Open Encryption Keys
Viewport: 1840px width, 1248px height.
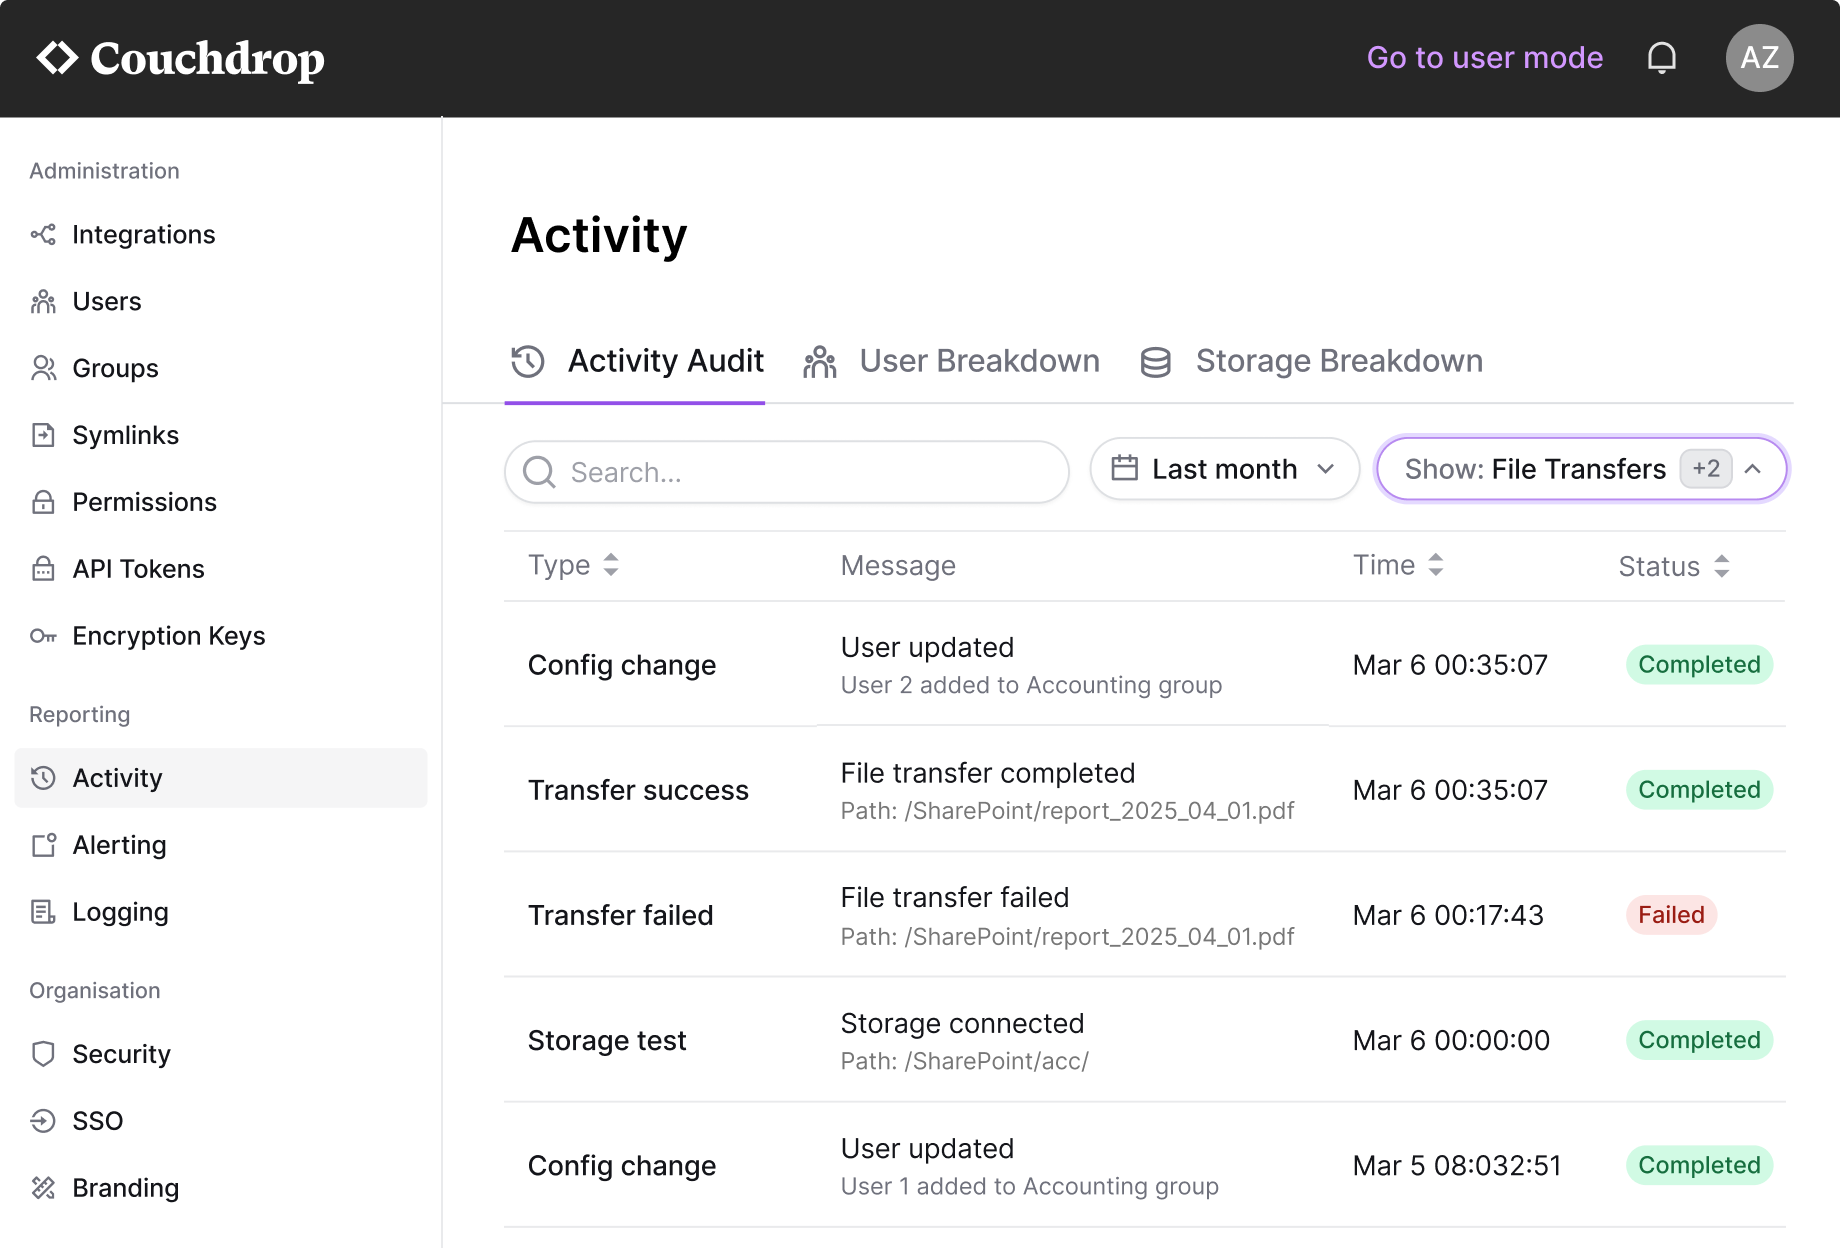(x=43, y=635)
